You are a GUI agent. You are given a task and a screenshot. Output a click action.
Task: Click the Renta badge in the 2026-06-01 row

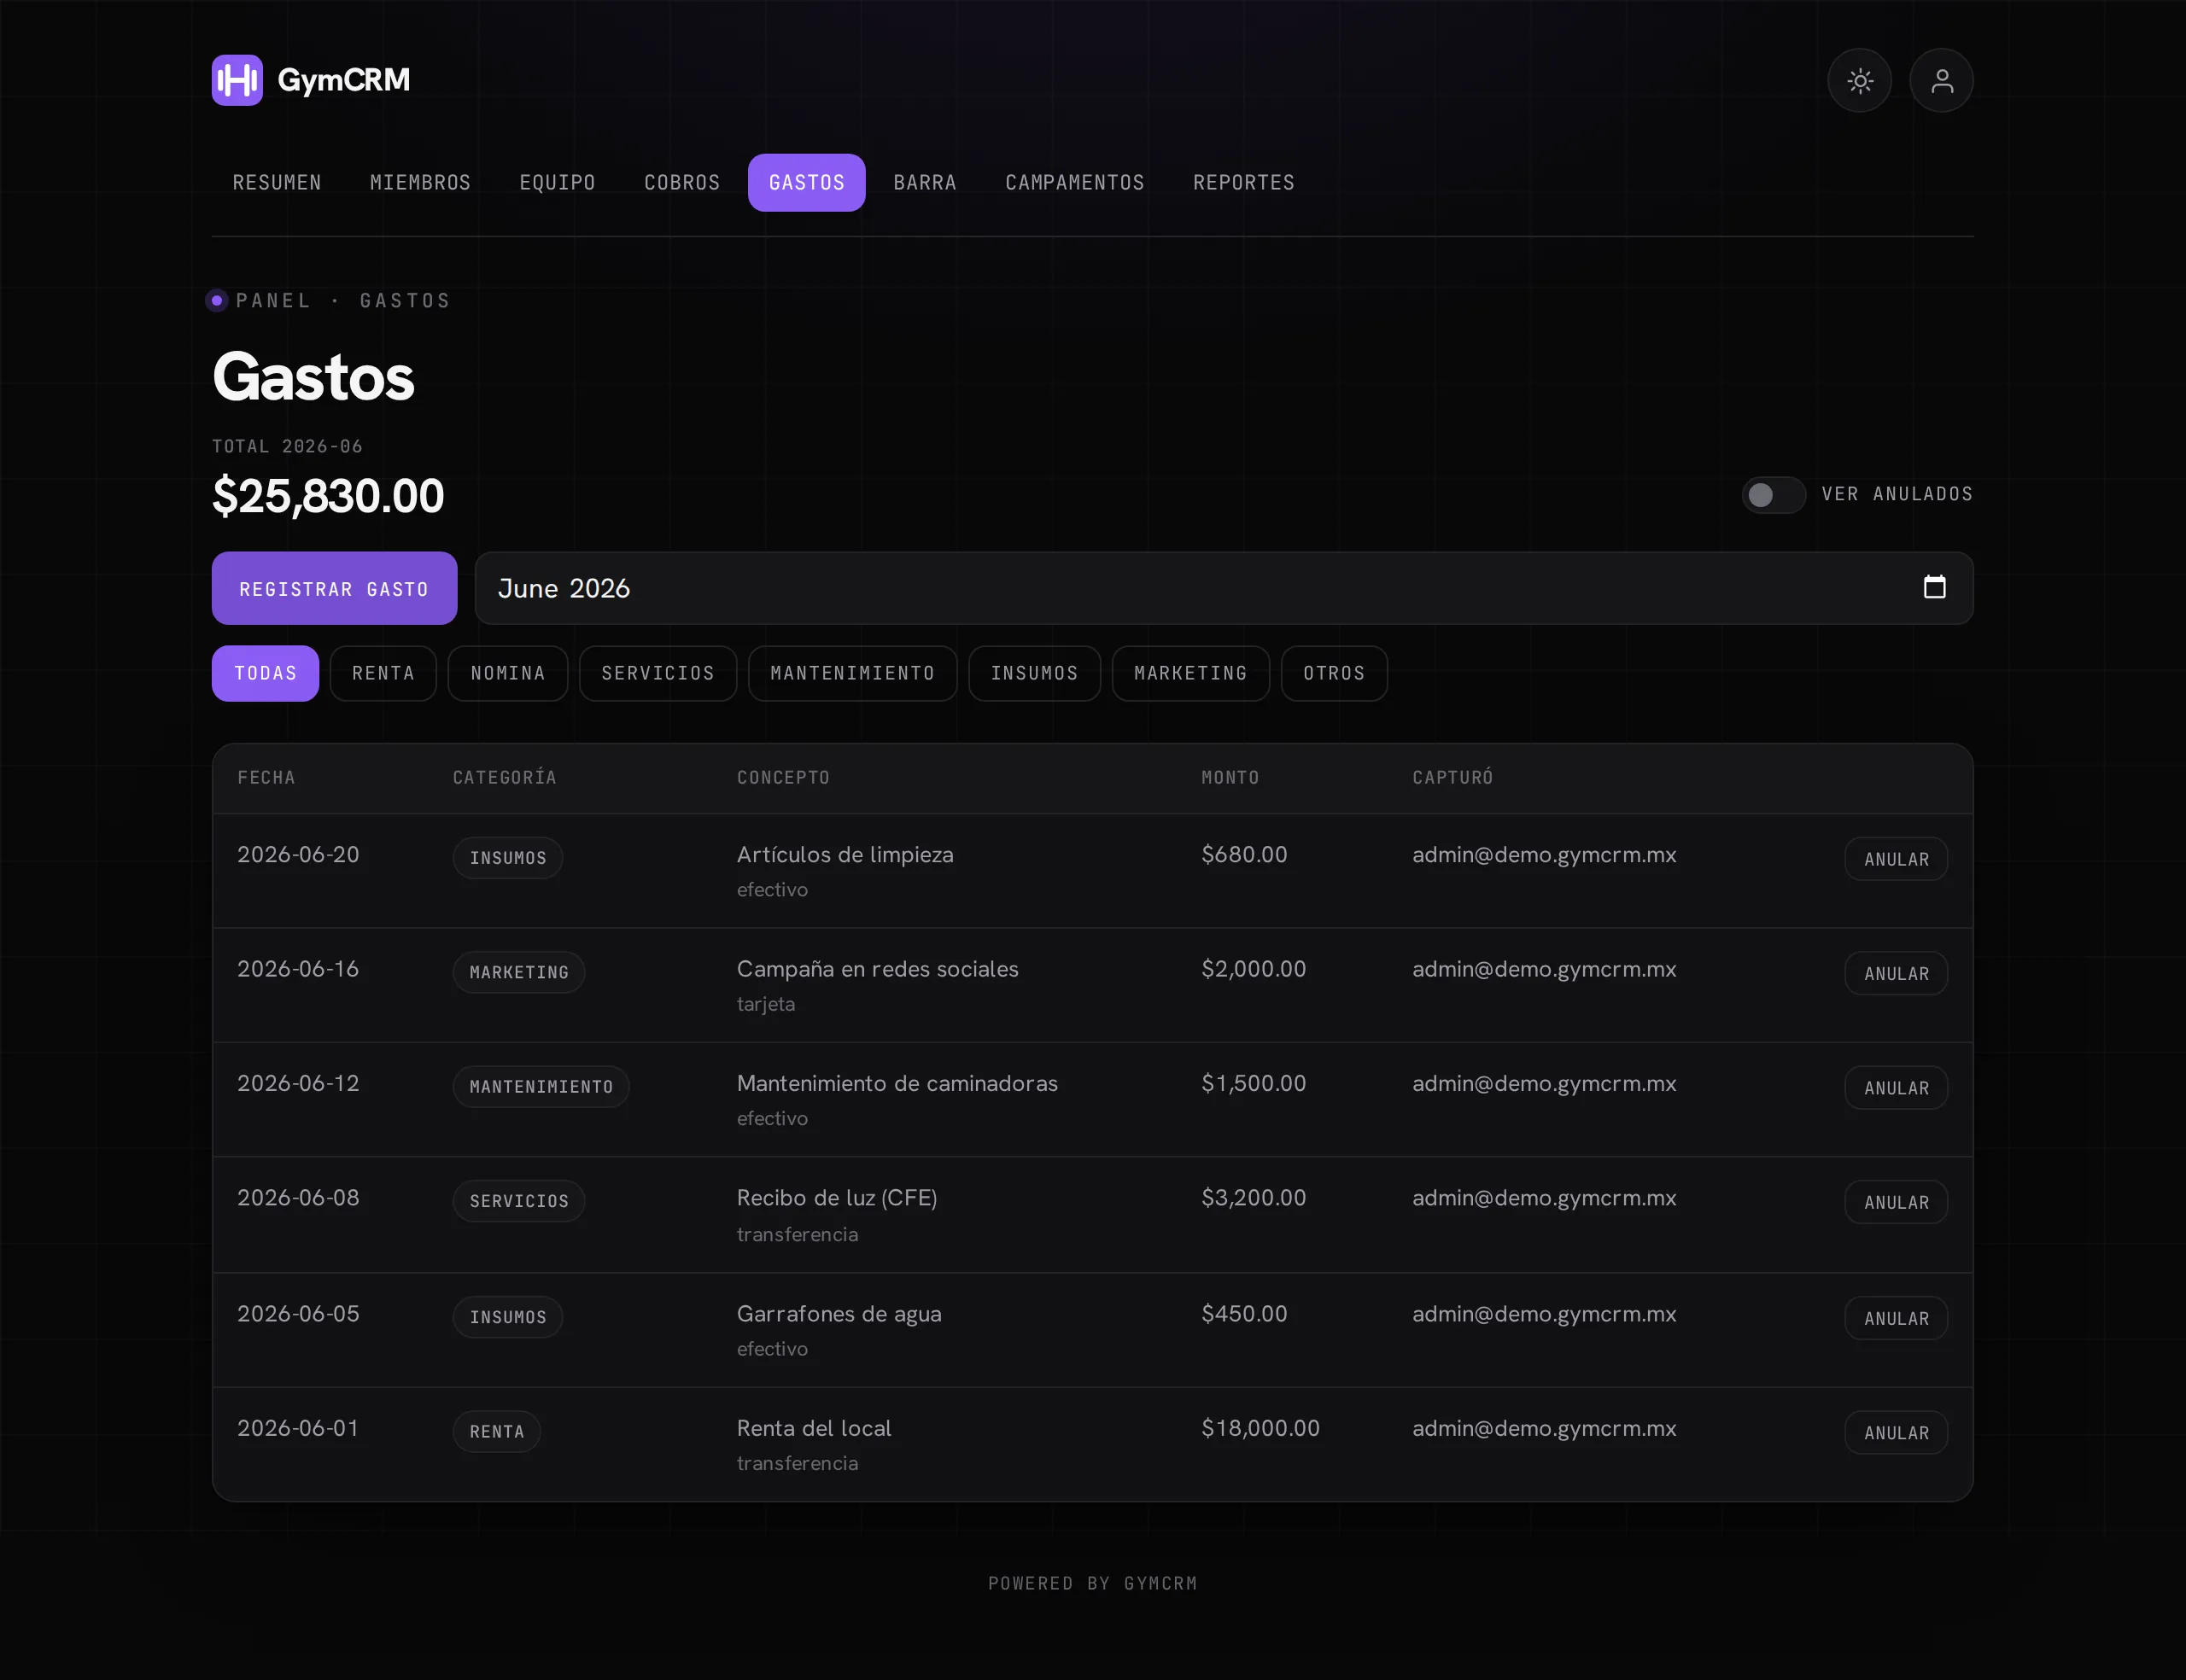tap(497, 1432)
